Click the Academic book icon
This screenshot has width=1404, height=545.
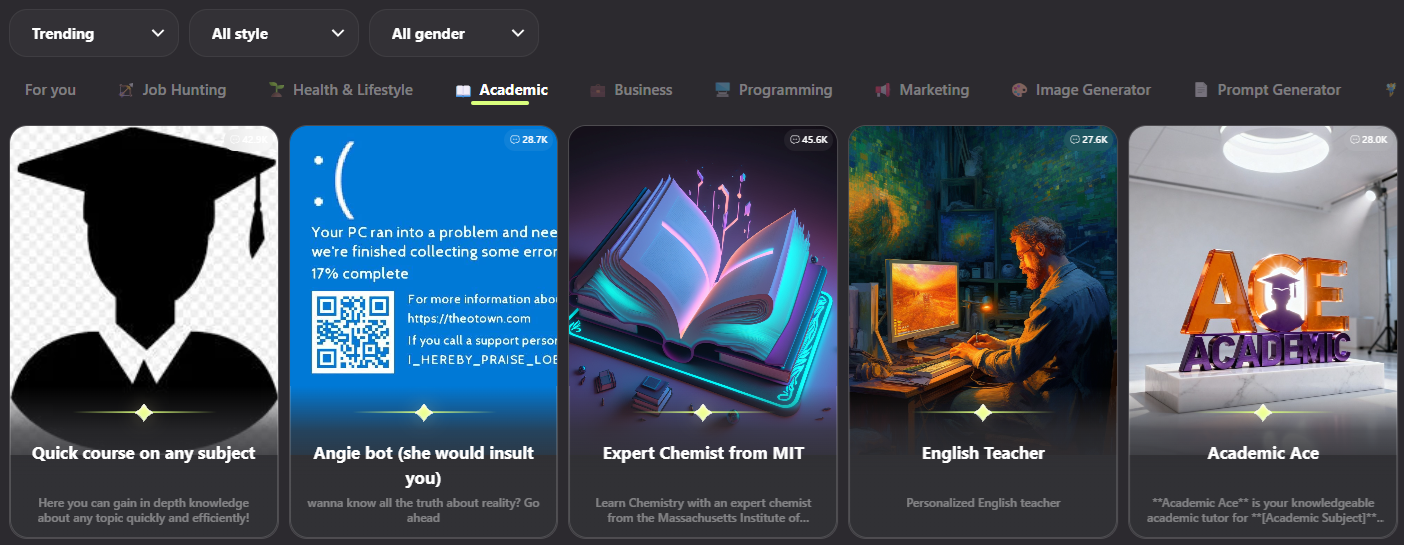[x=463, y=90]
